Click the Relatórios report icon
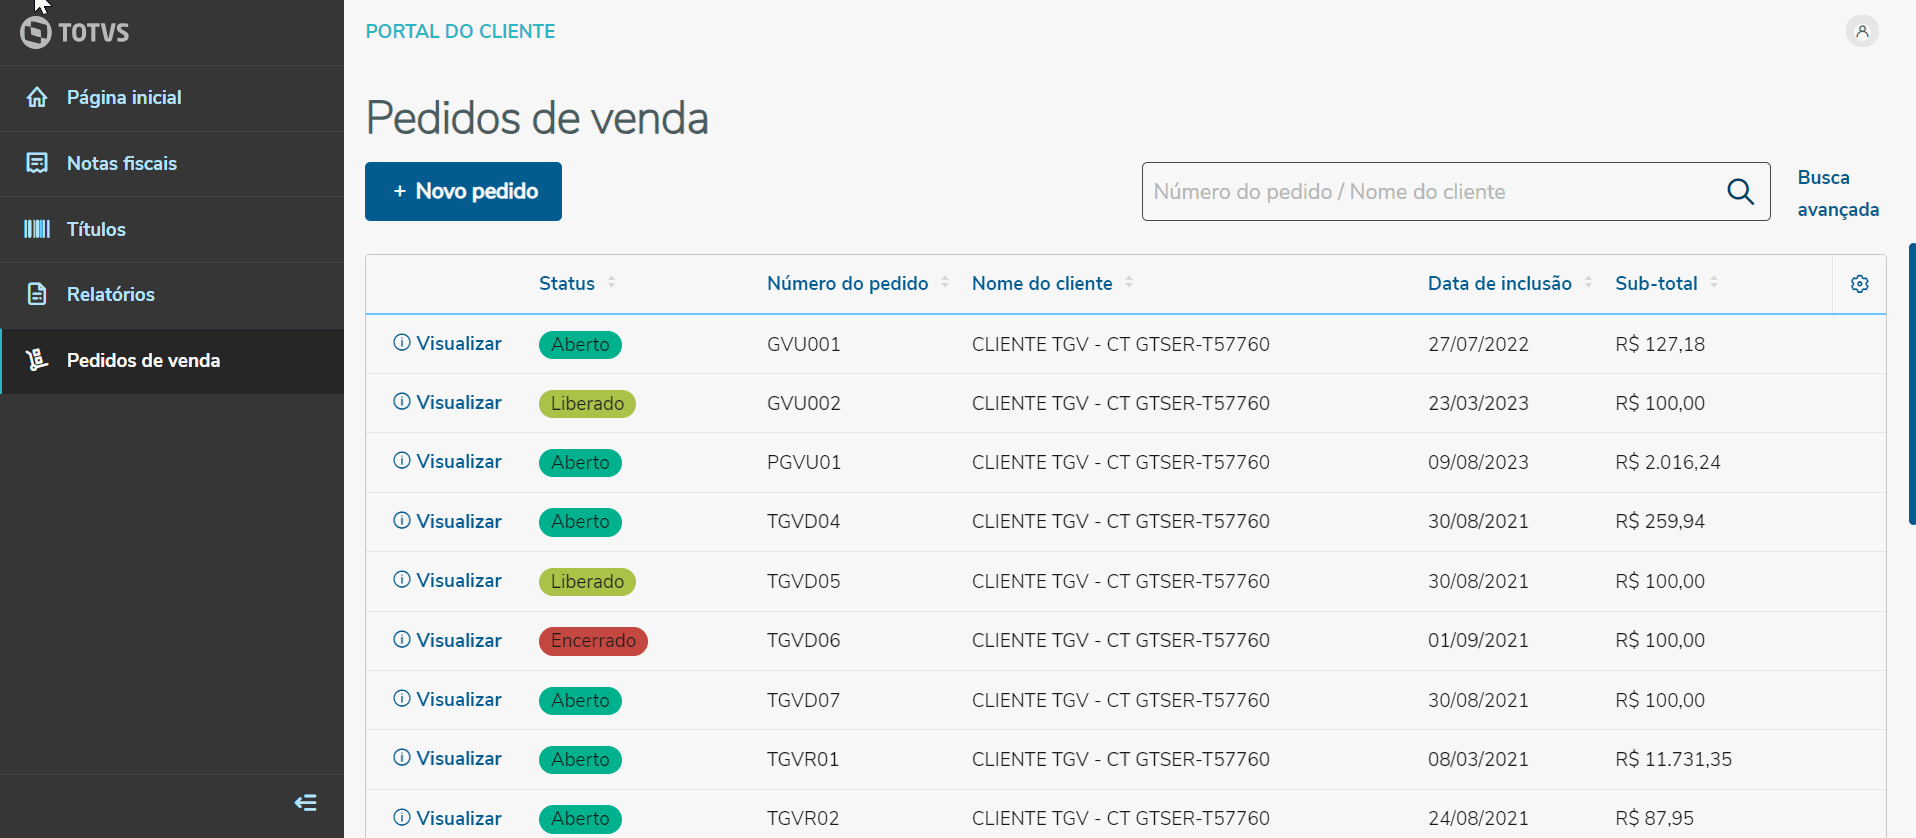This screenshot has width=1916, height=838. 37,294
